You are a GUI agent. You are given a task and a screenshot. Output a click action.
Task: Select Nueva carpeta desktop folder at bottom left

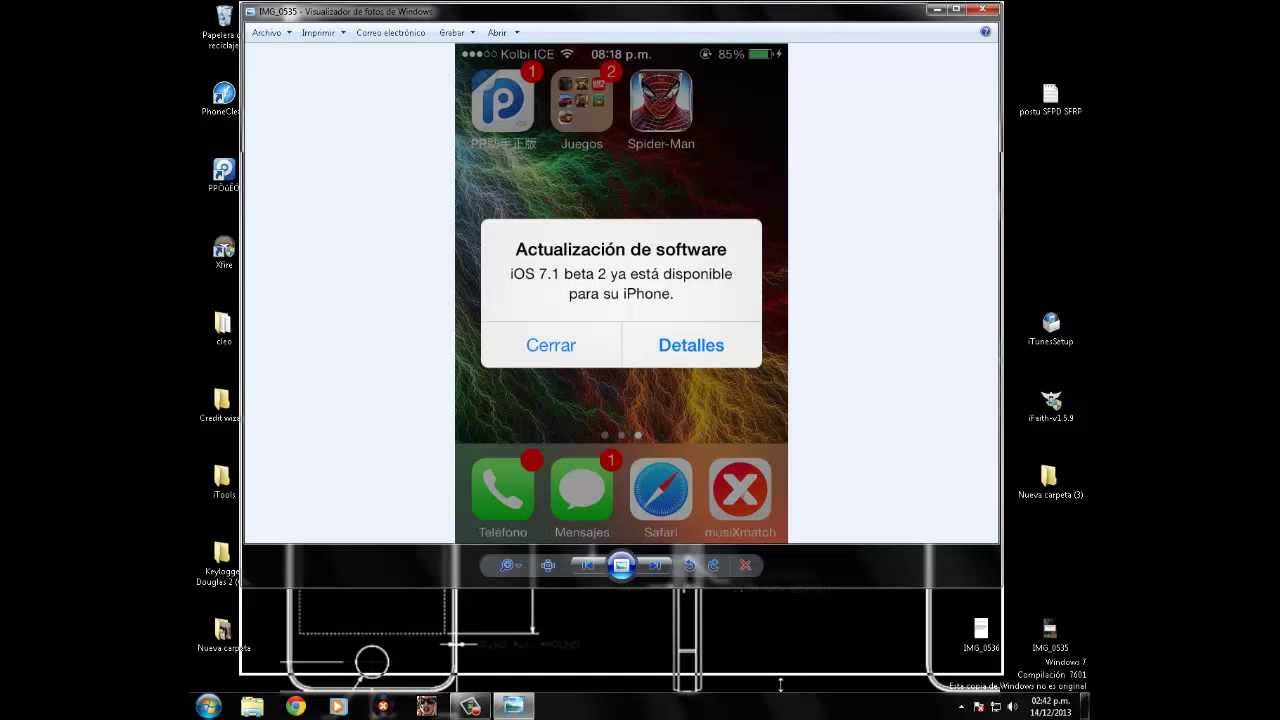click(223, 636)
